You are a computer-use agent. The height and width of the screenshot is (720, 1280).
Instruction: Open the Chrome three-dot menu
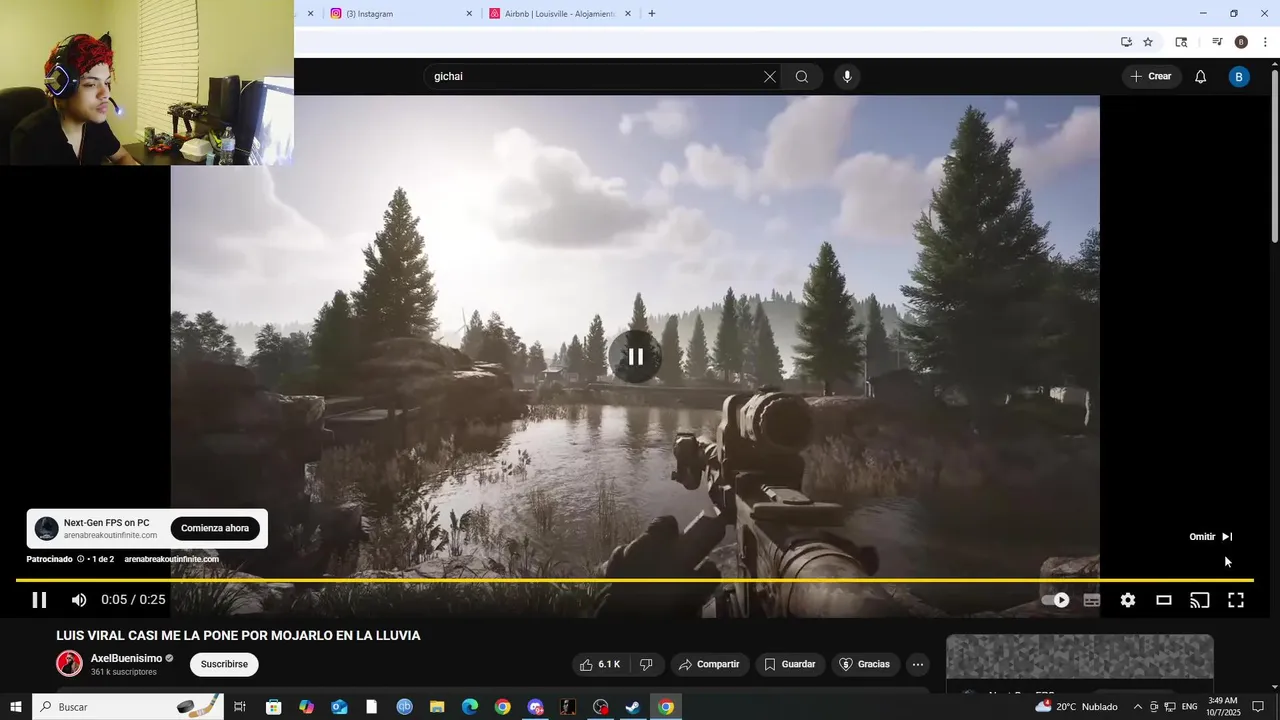[x=1265, y=42]
